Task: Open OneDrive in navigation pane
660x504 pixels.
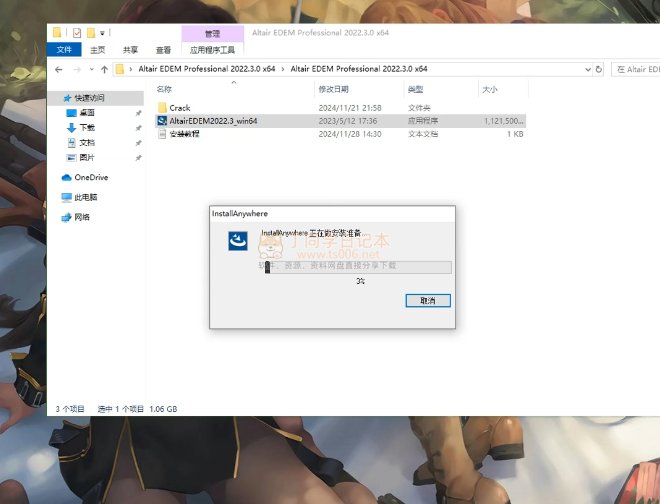Action: click(91, 177)
